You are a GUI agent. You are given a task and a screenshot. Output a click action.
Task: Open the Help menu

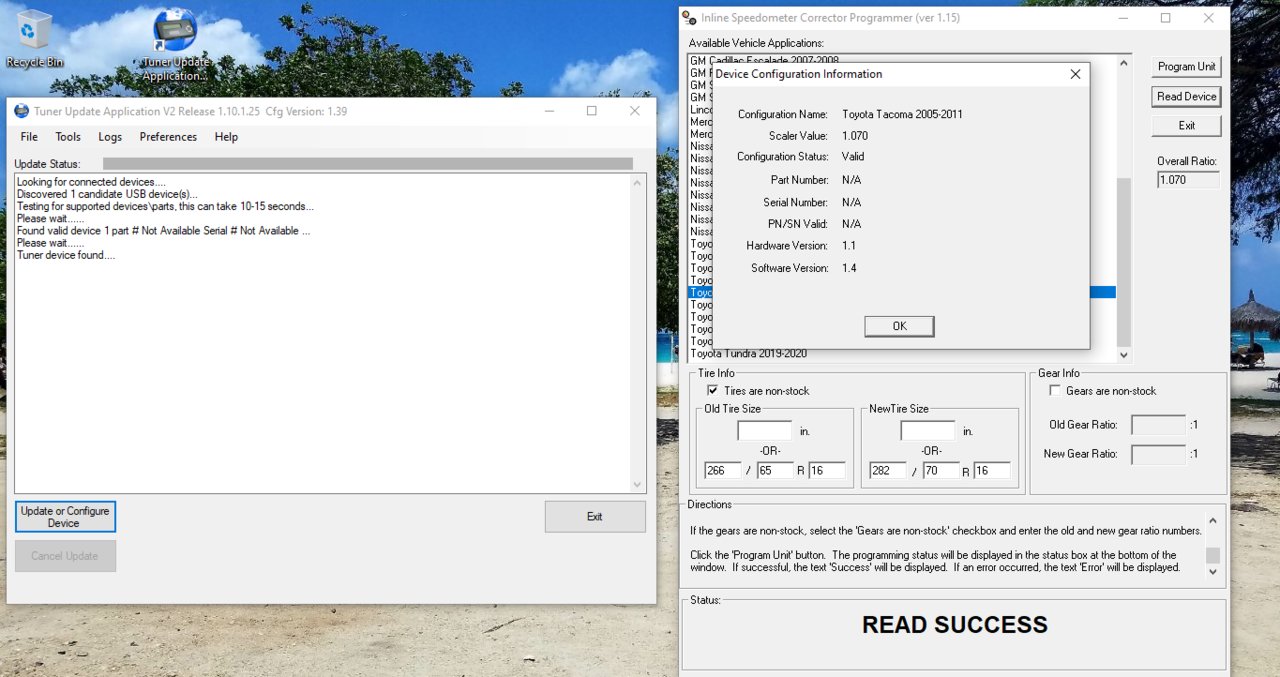click(x=226, y=137)
